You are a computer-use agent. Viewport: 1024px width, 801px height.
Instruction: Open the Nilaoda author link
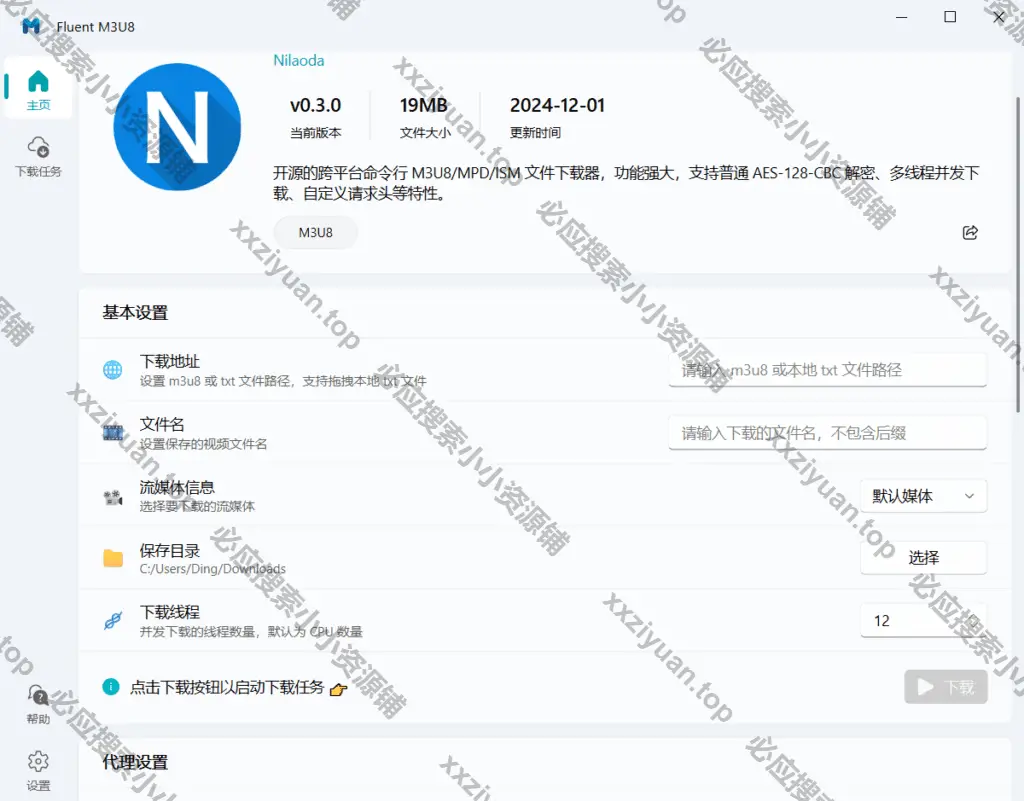298,60
